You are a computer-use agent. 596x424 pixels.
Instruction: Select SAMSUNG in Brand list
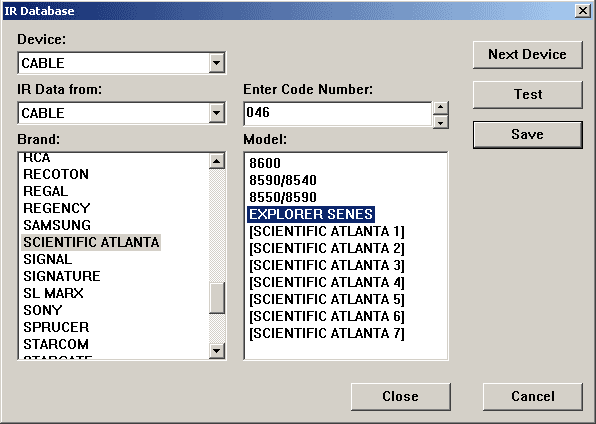(x=57, y=225)
